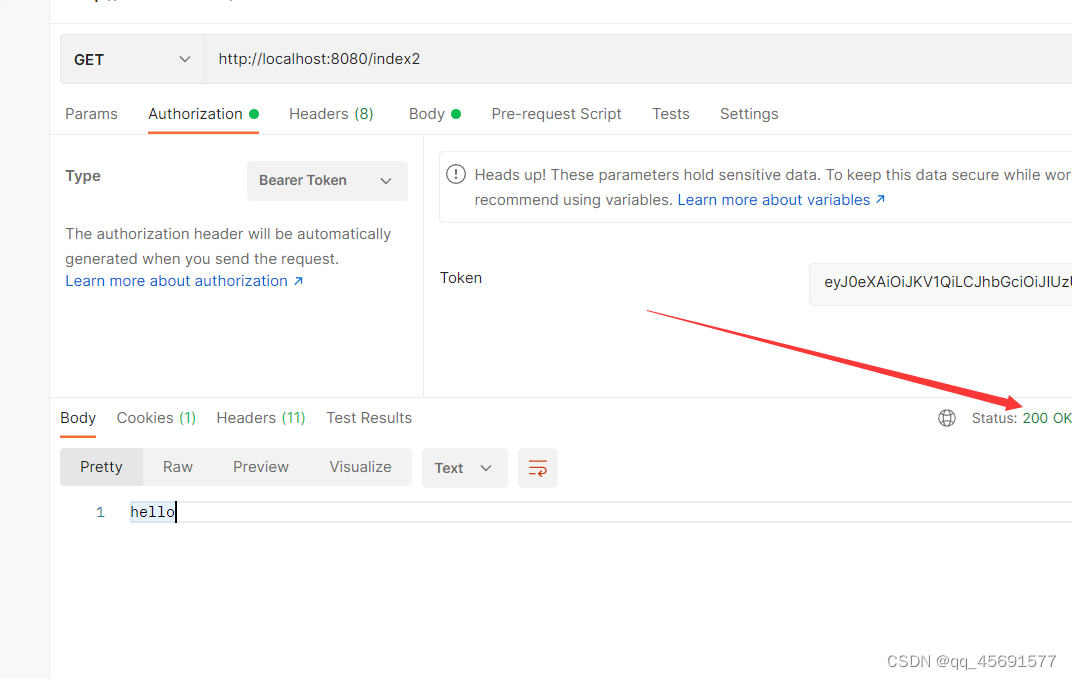Open the request Settings tab

(x=749, y=113)
